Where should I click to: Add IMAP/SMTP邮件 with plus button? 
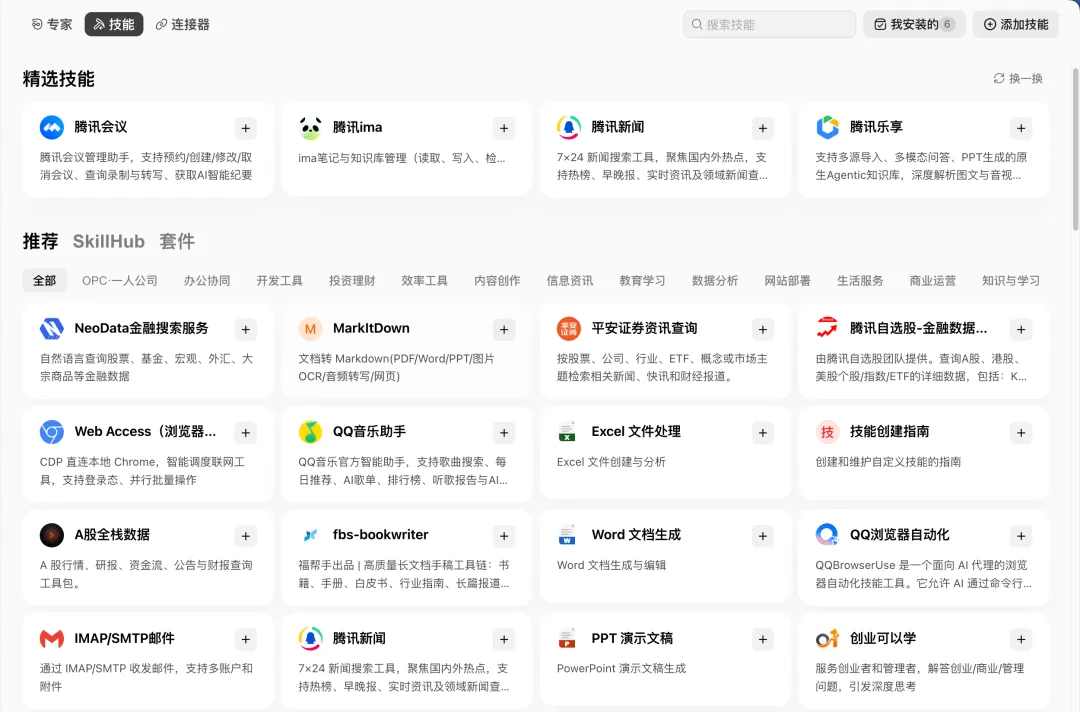point(246,640)
